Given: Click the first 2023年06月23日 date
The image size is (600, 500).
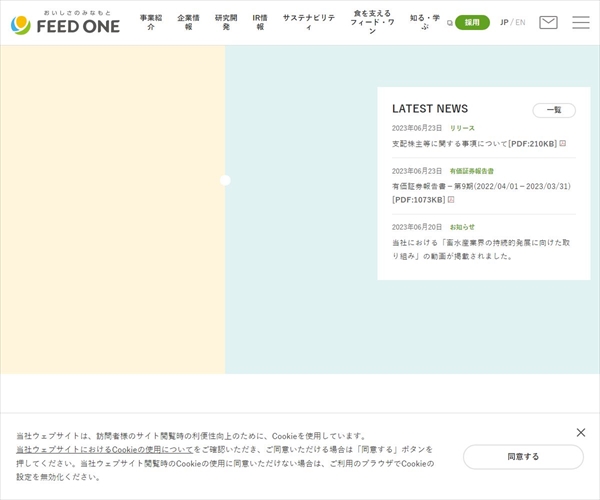Looking at the screenshot, I should coord(417,128).
